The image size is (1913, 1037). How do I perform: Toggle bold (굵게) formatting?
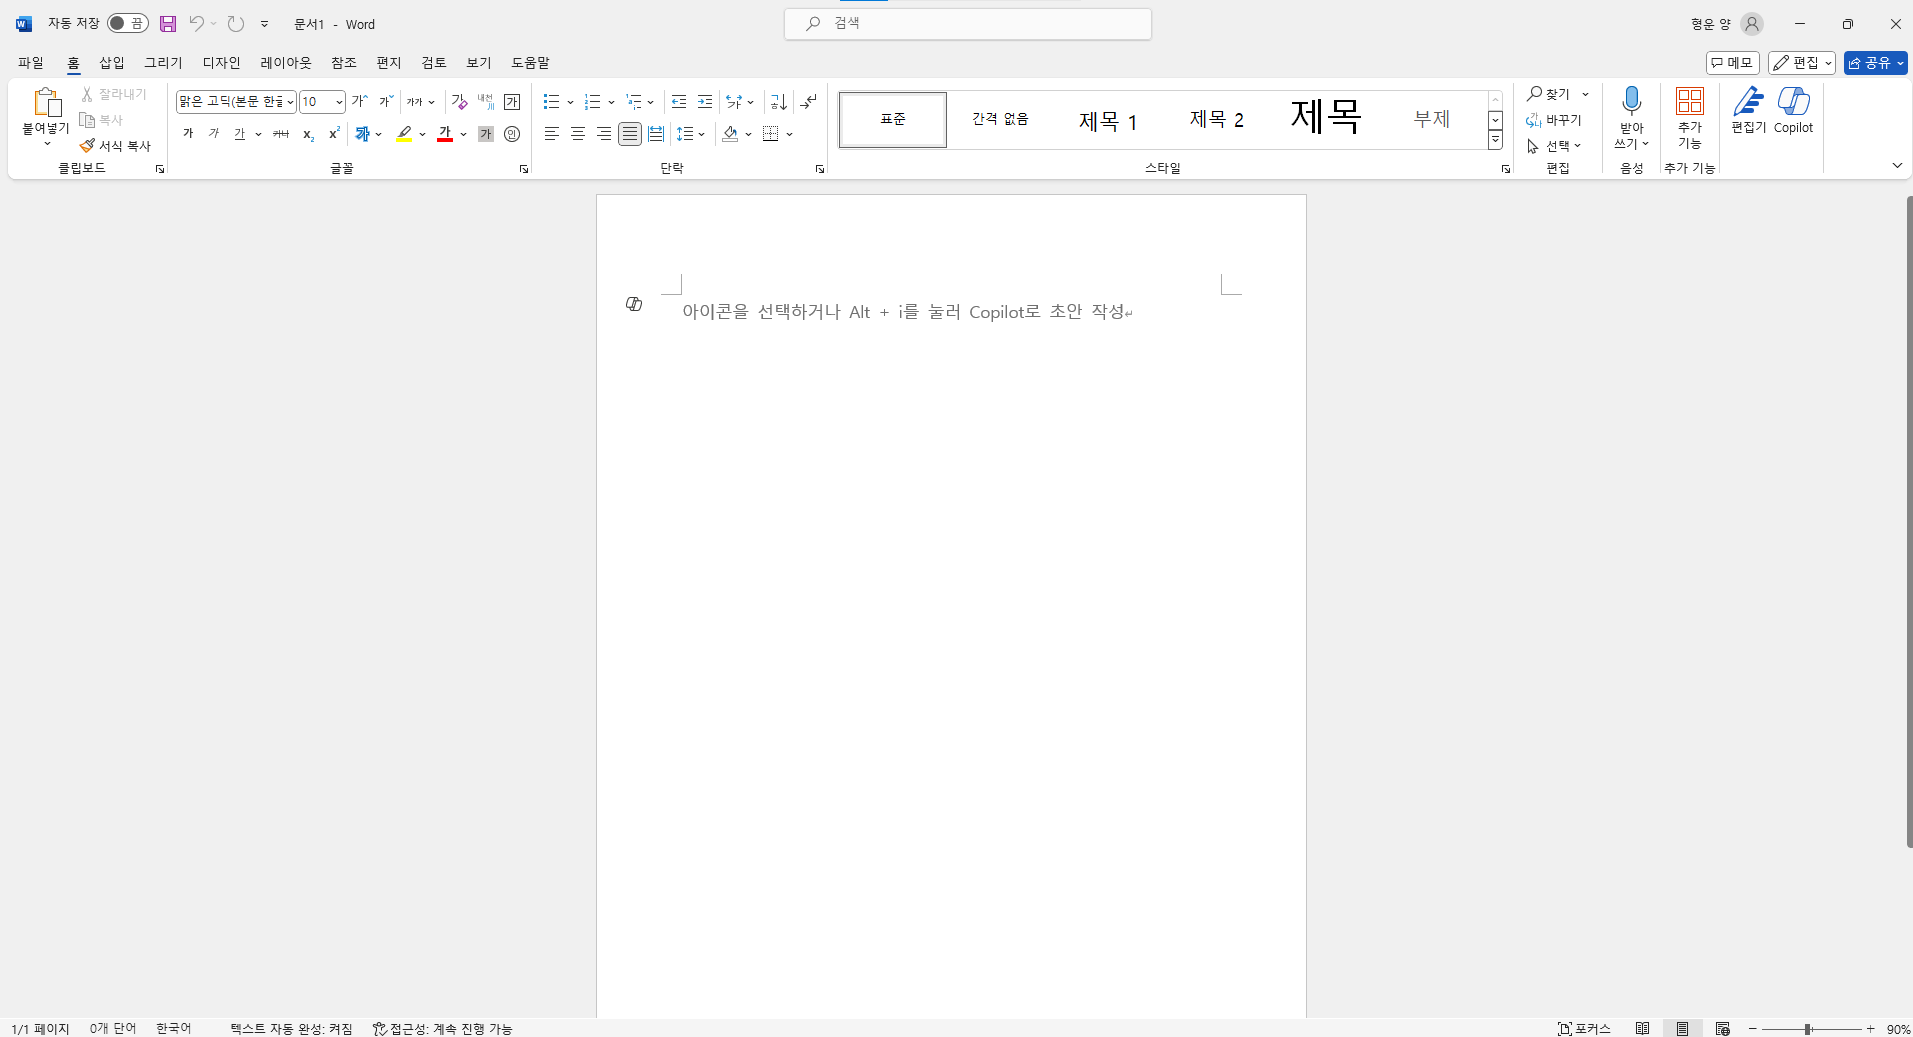coord(188,134)
